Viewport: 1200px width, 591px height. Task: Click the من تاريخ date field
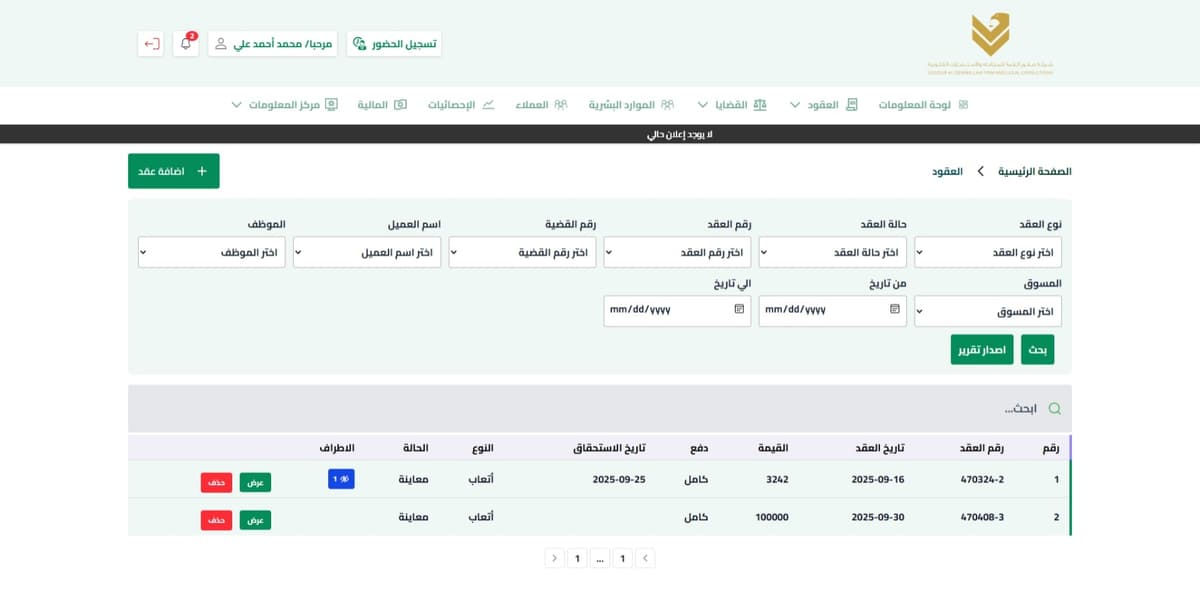pos(833,310)
